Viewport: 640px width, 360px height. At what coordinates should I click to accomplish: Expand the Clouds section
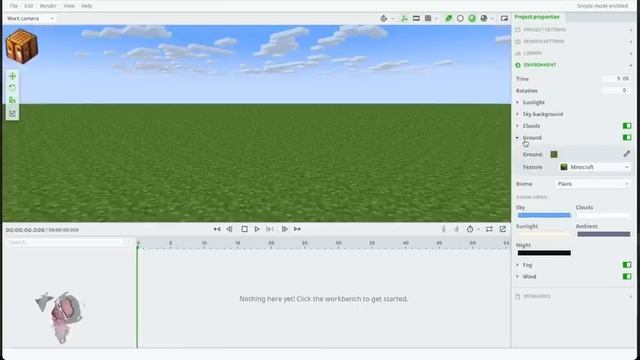coord(518,126)
